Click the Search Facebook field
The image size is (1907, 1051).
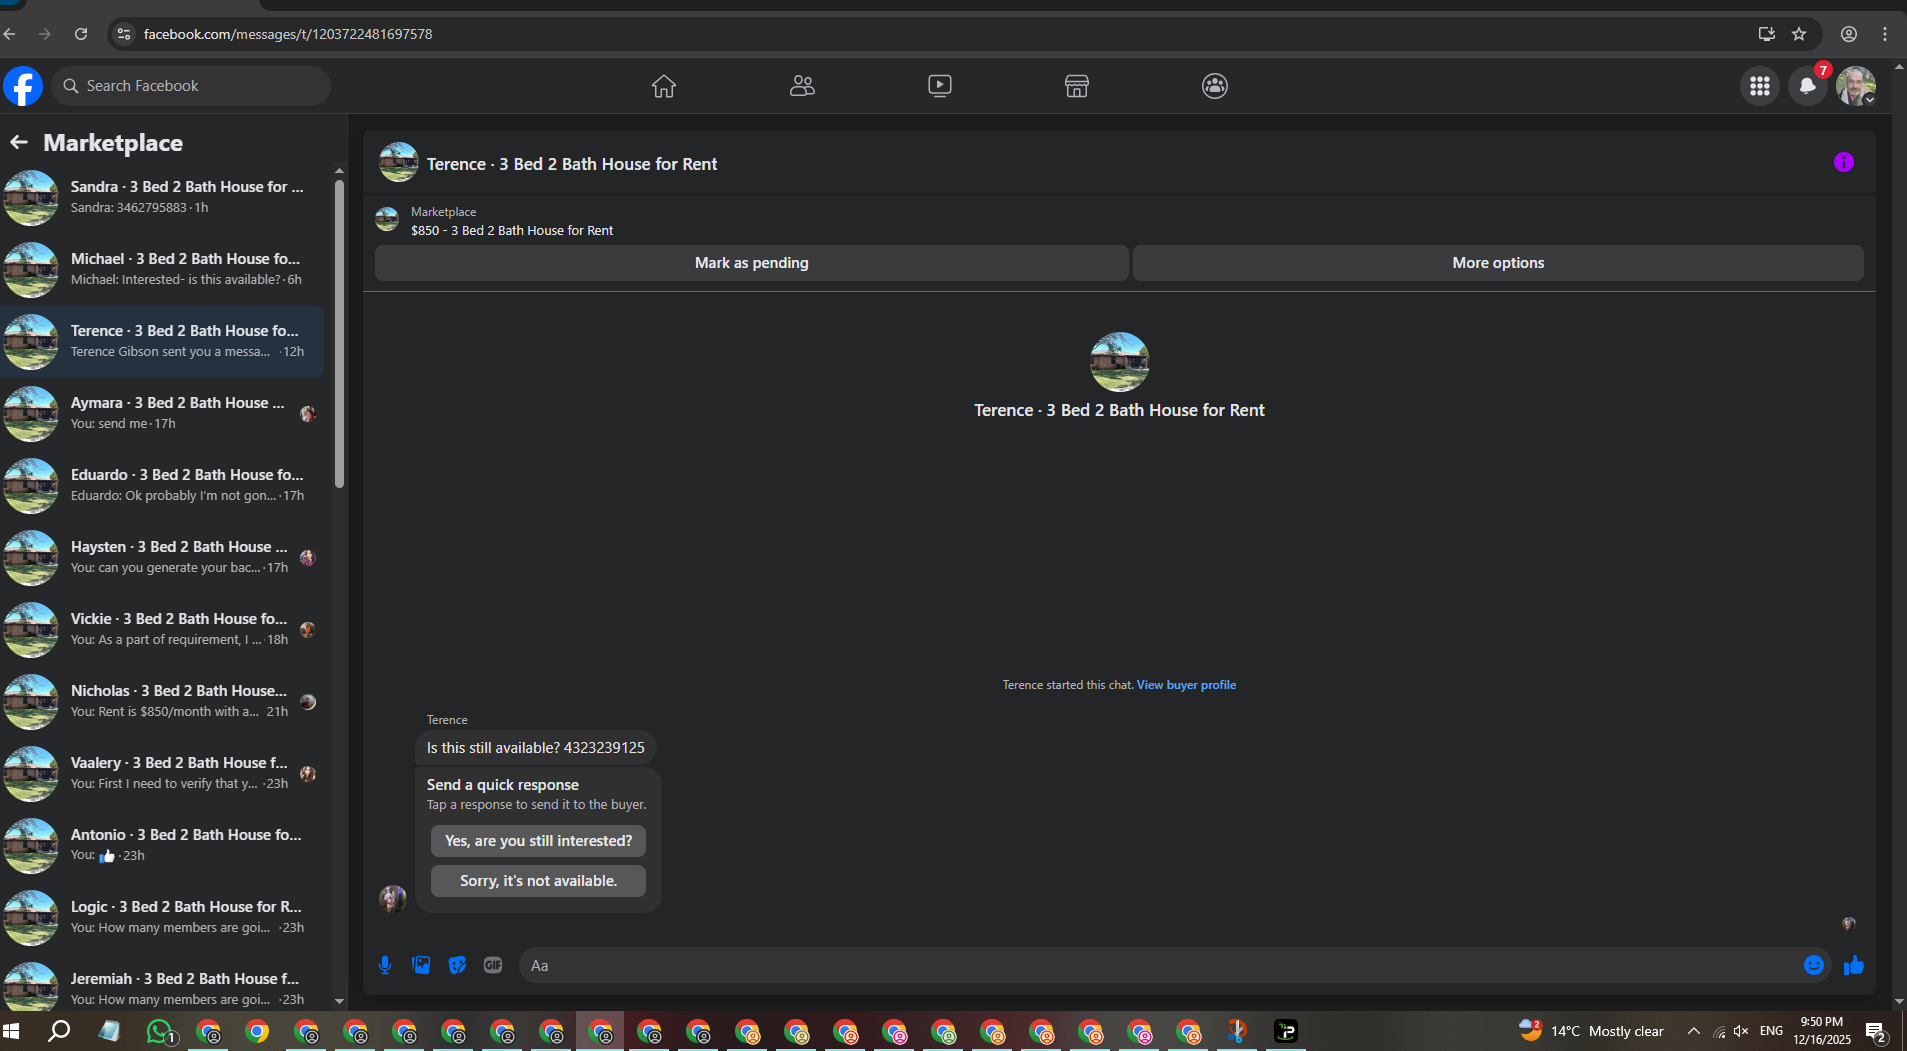191,86
